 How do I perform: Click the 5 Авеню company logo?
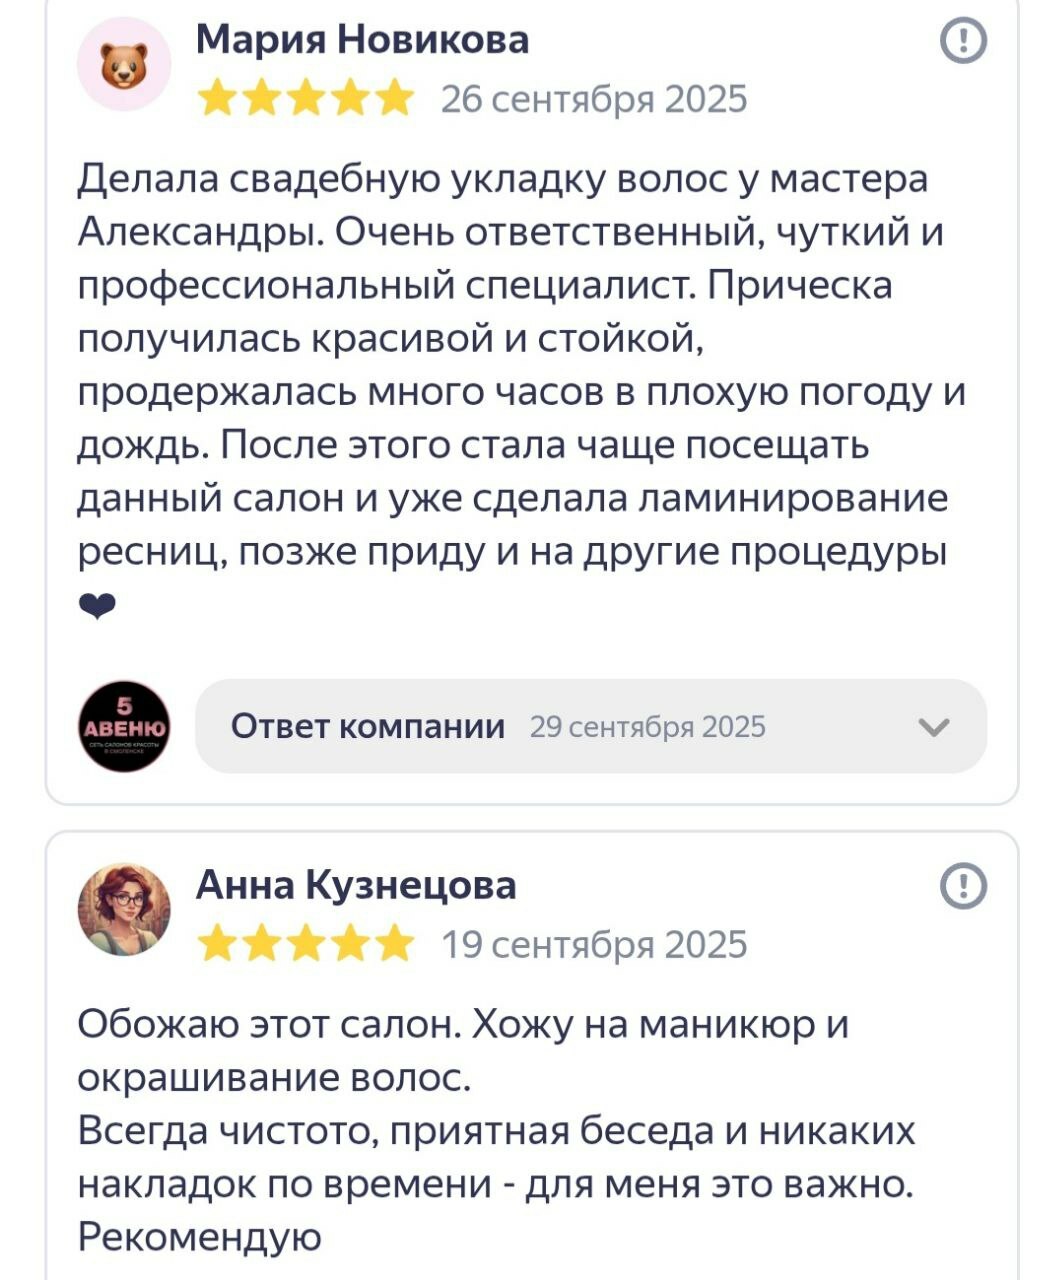coord(124,726)
